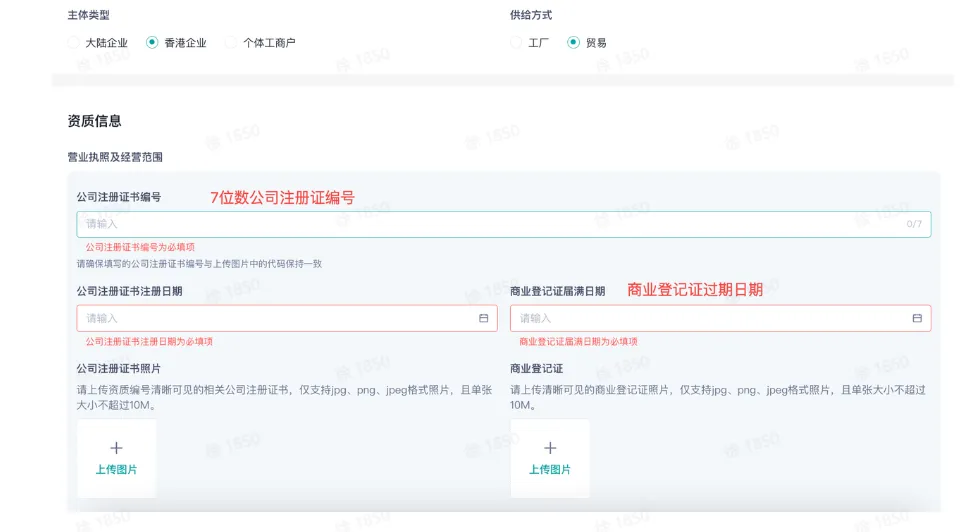
Task: Click hint text 请确保填写的公司注册证书编号
Action: coord(199,264)
